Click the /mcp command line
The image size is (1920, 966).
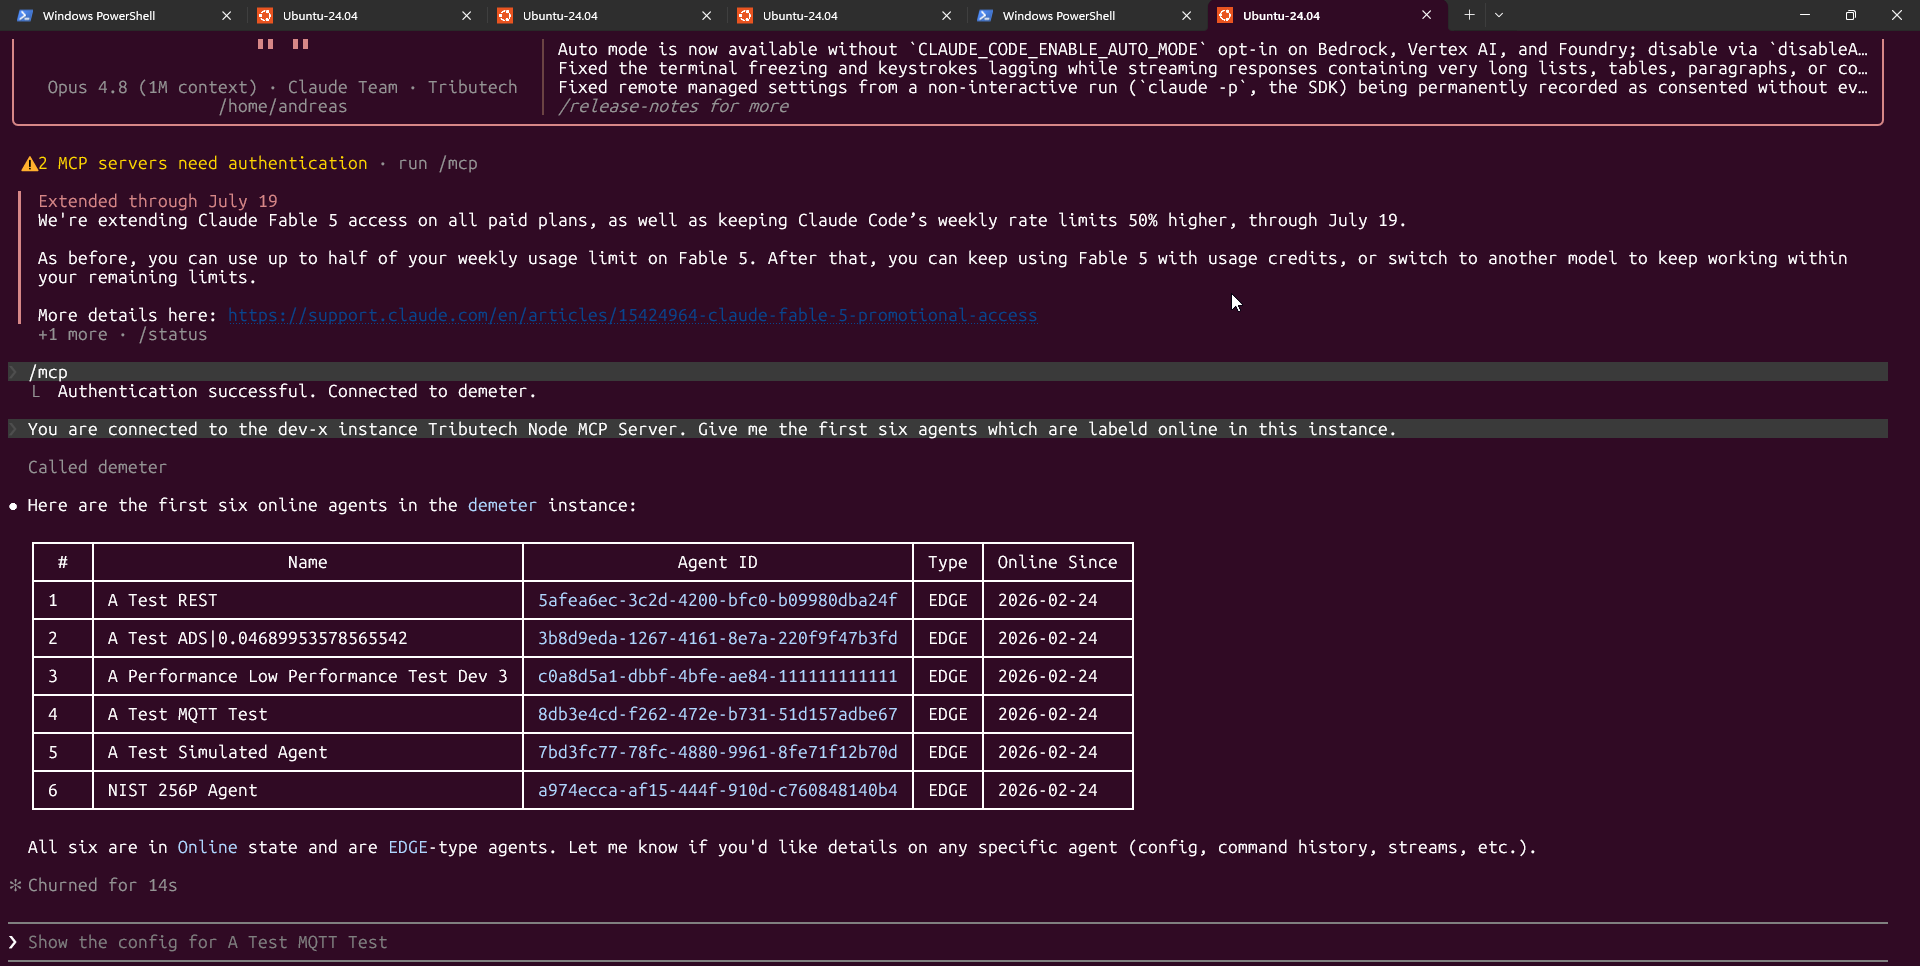pyautogui.click(x=948, y=372)
